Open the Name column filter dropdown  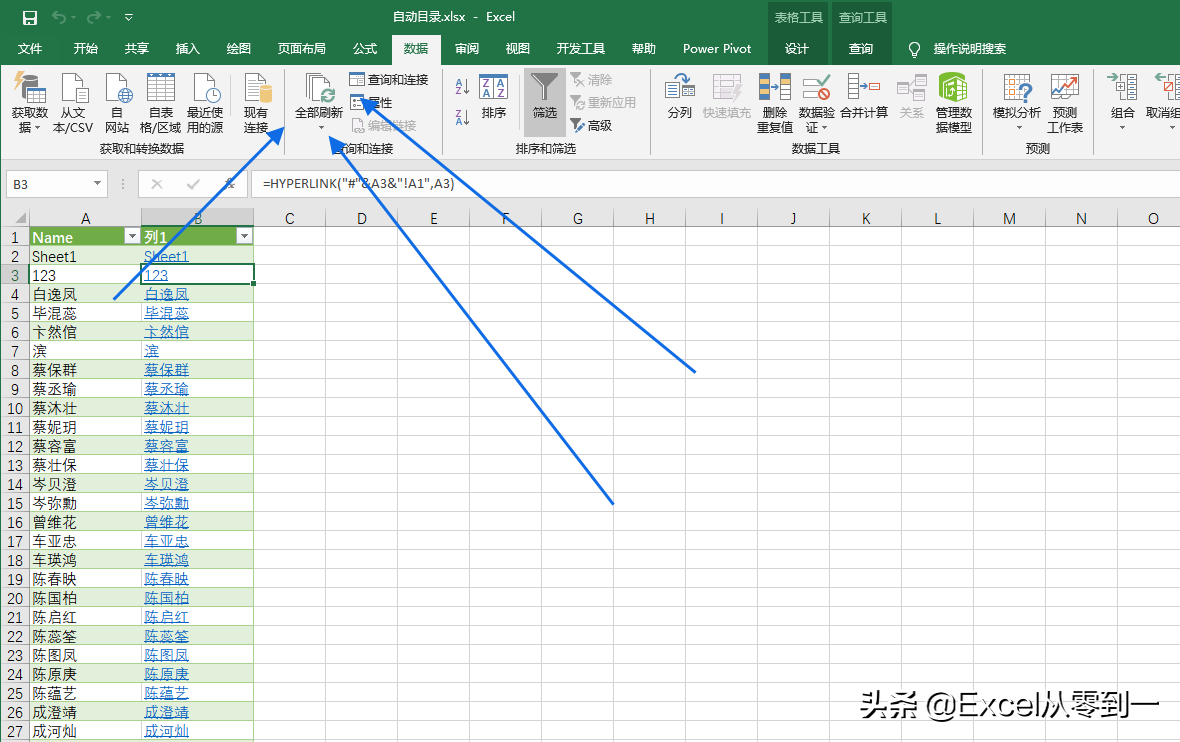[132, 236]
